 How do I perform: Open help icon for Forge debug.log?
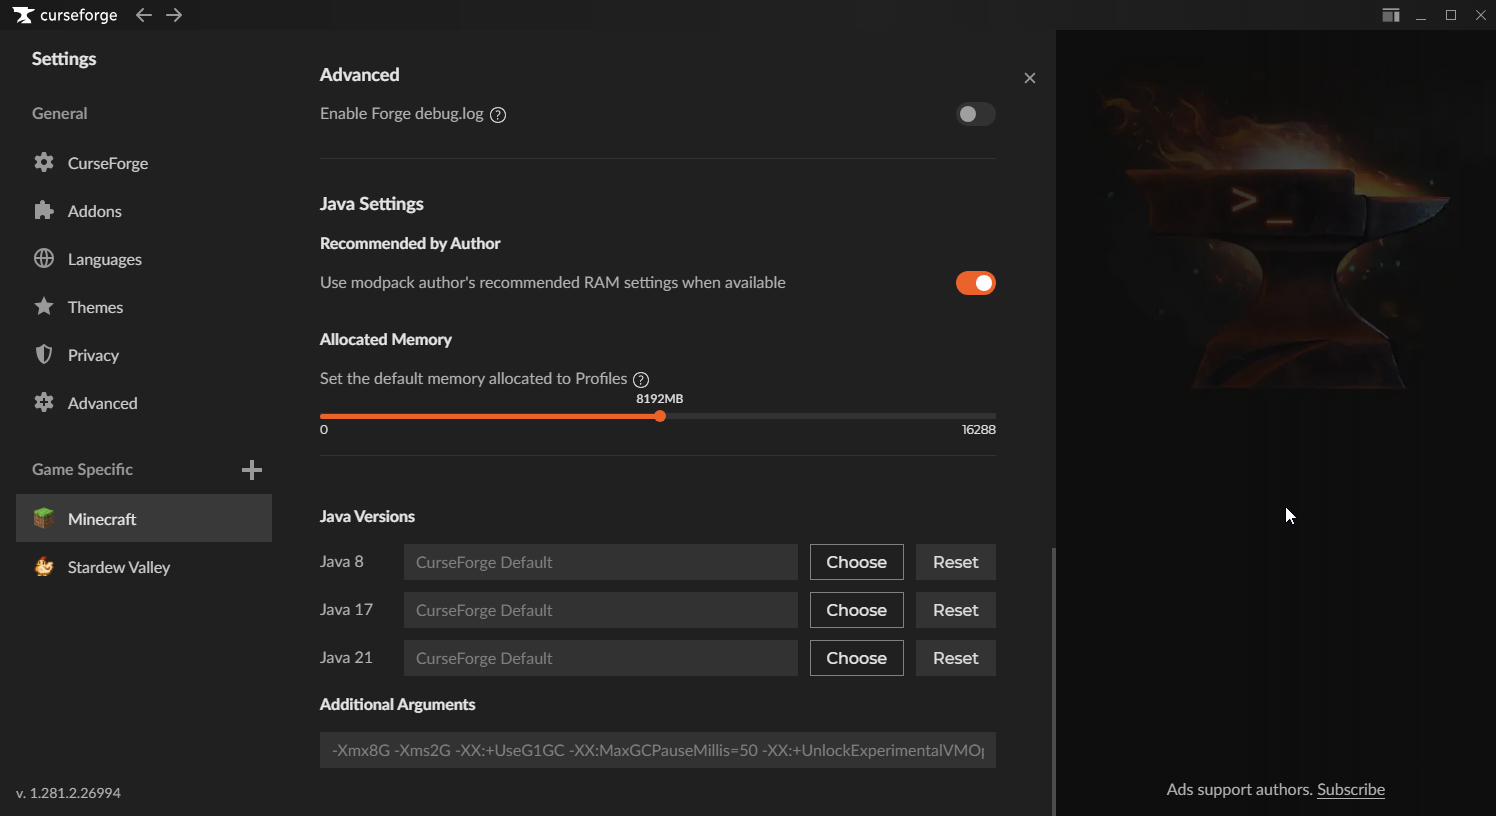click(498, 115)
